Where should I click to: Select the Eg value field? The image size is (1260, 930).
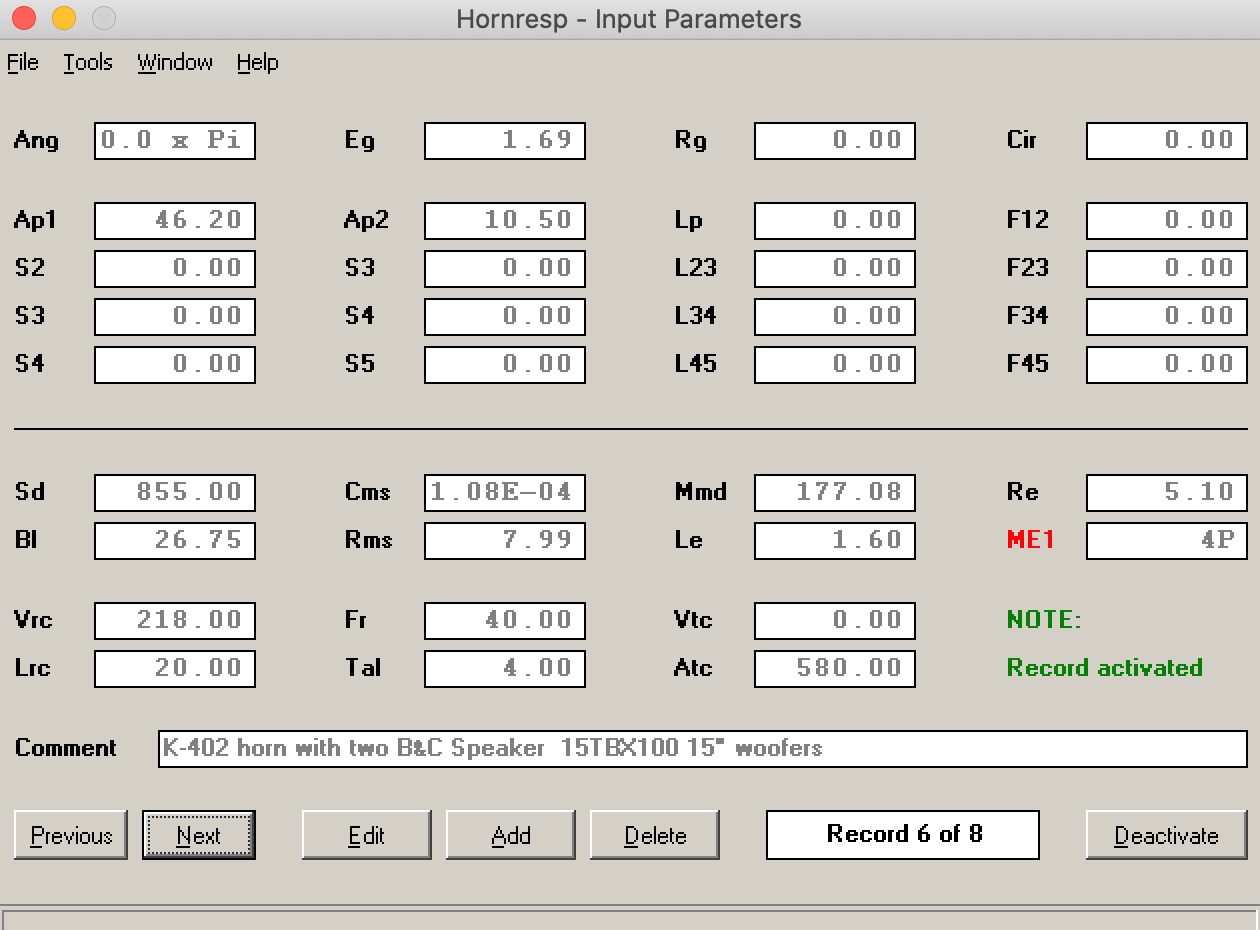click(x=505, y=141)
